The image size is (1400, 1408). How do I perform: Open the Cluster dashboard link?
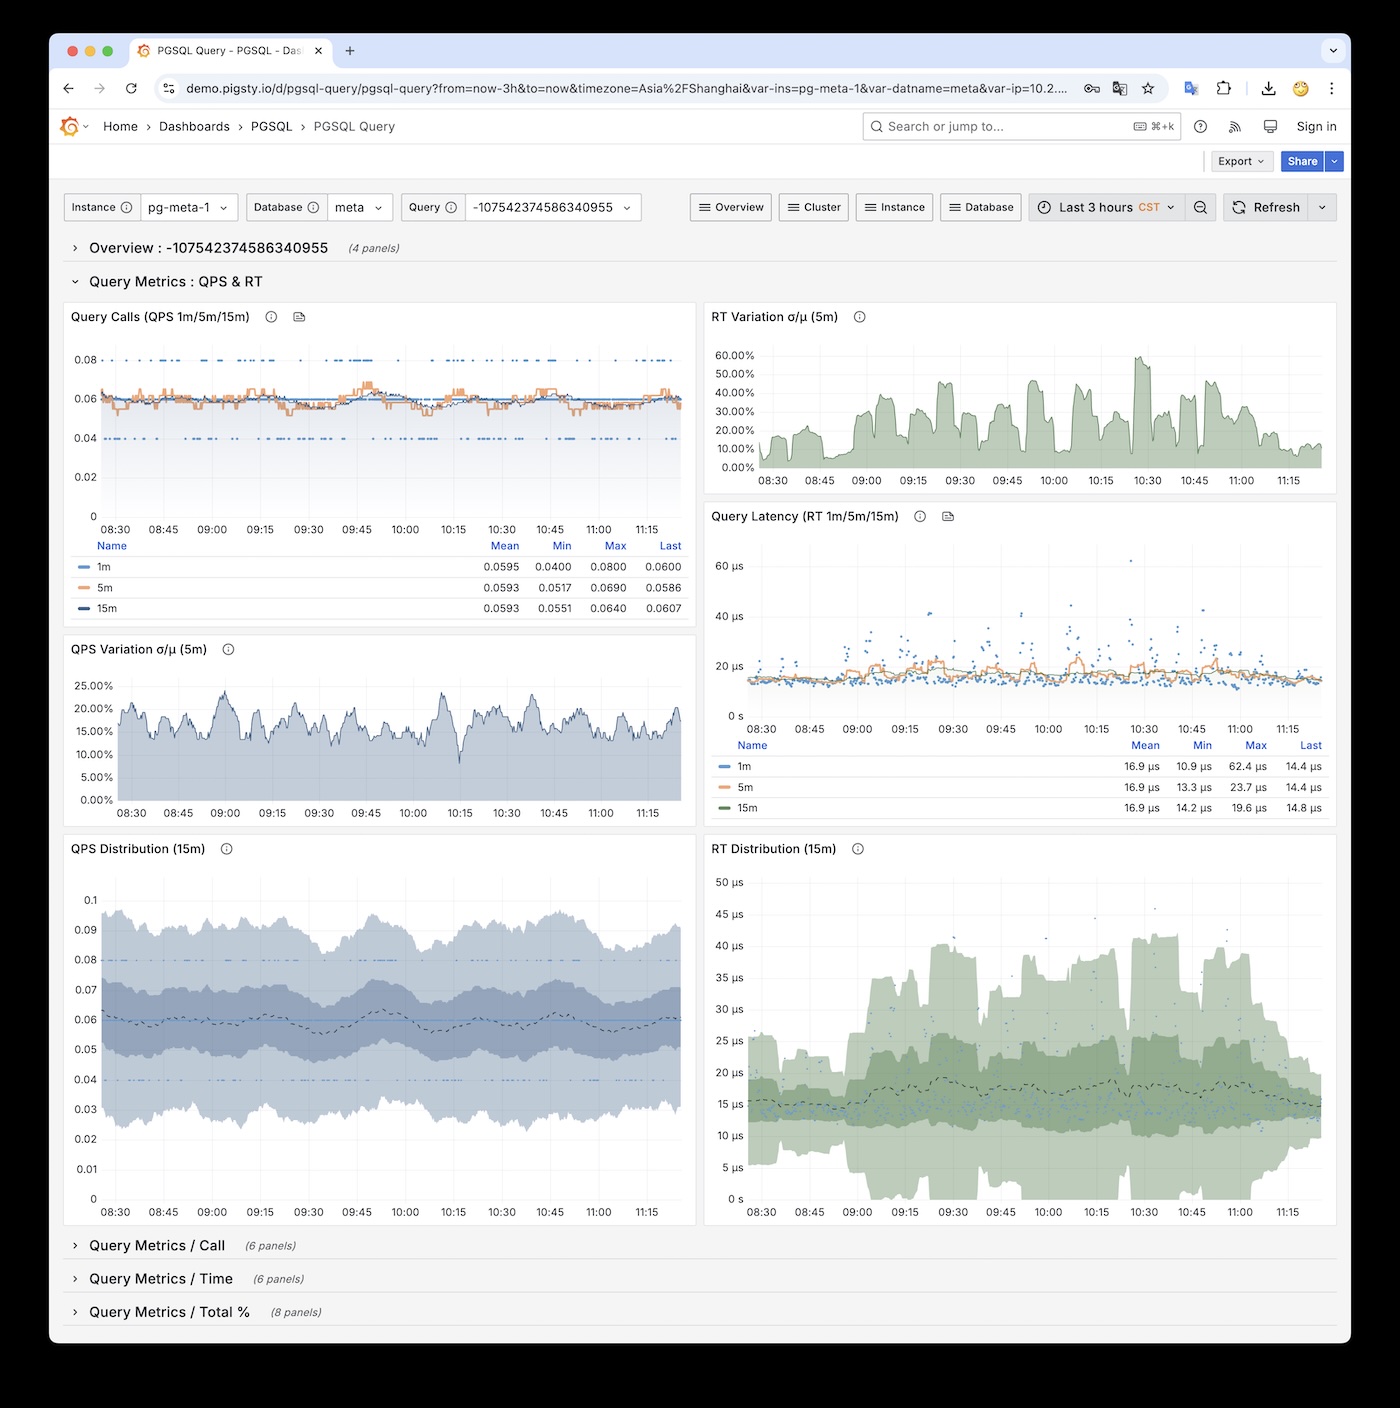[x=813, y=208]
